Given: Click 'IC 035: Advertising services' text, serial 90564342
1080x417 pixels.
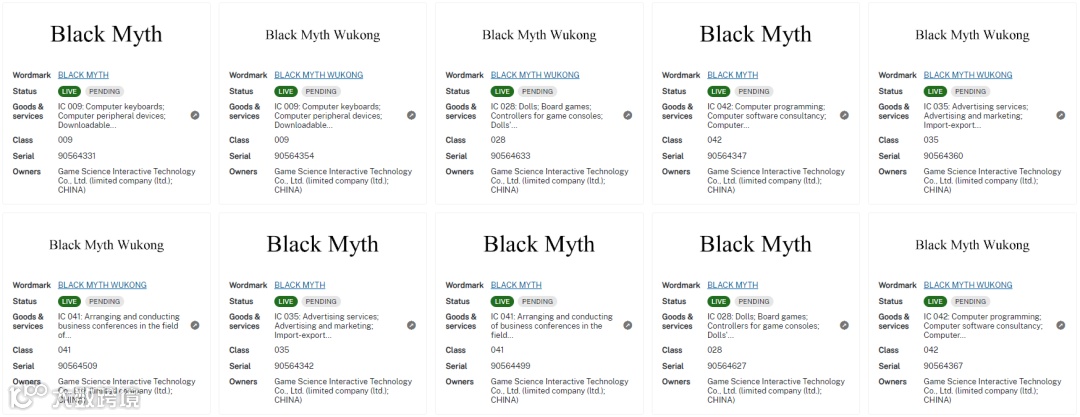Looking at the screenshot, I should point(326,326).
